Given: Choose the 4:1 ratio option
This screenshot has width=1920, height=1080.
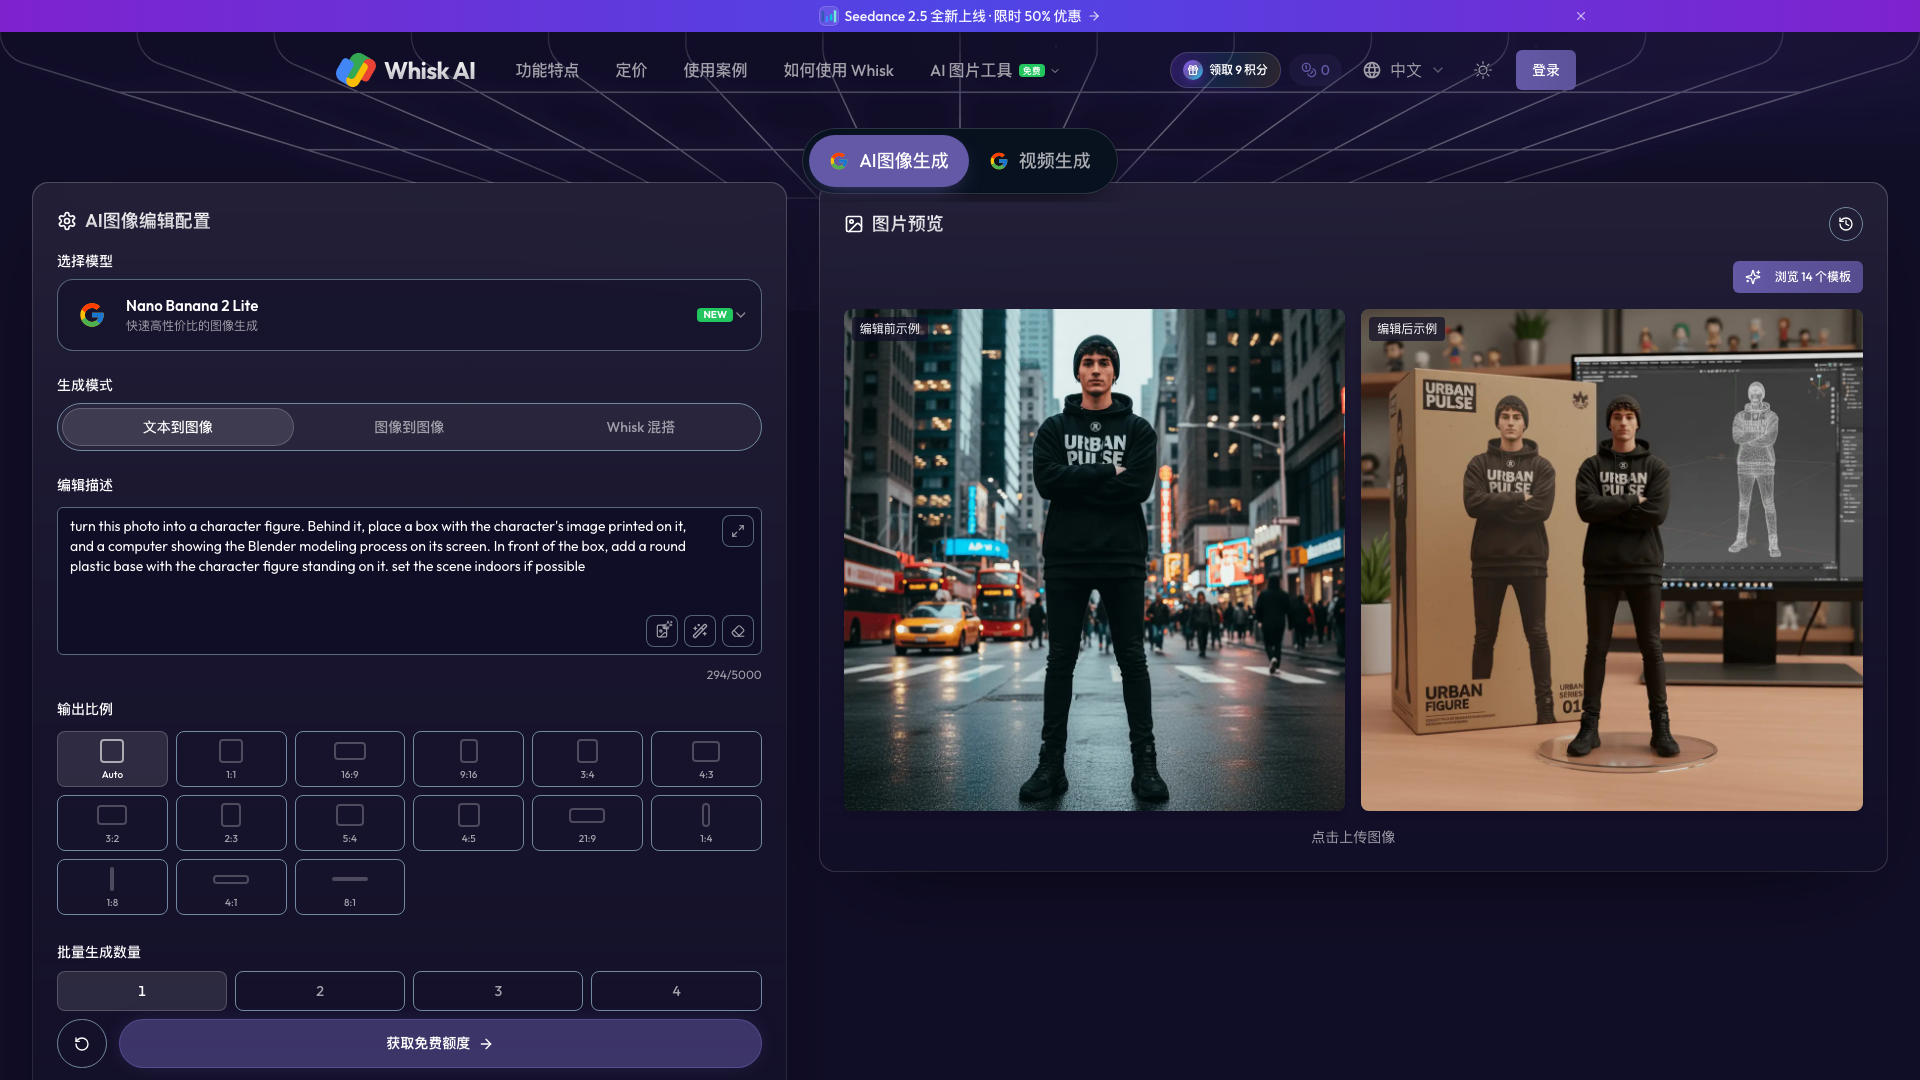Looking at the screenshot, I should pyautogui.click(x=231, y=887).
